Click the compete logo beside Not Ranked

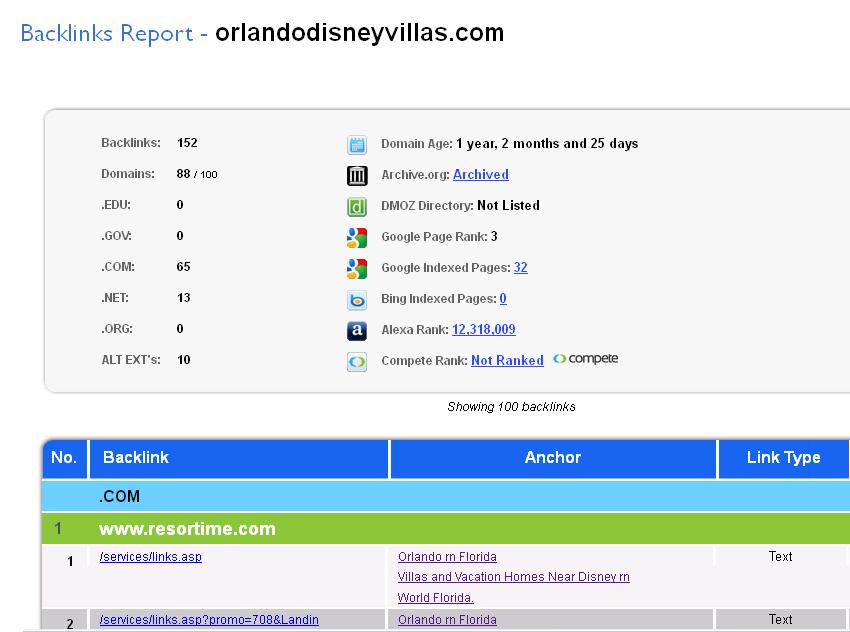point(585,359)
